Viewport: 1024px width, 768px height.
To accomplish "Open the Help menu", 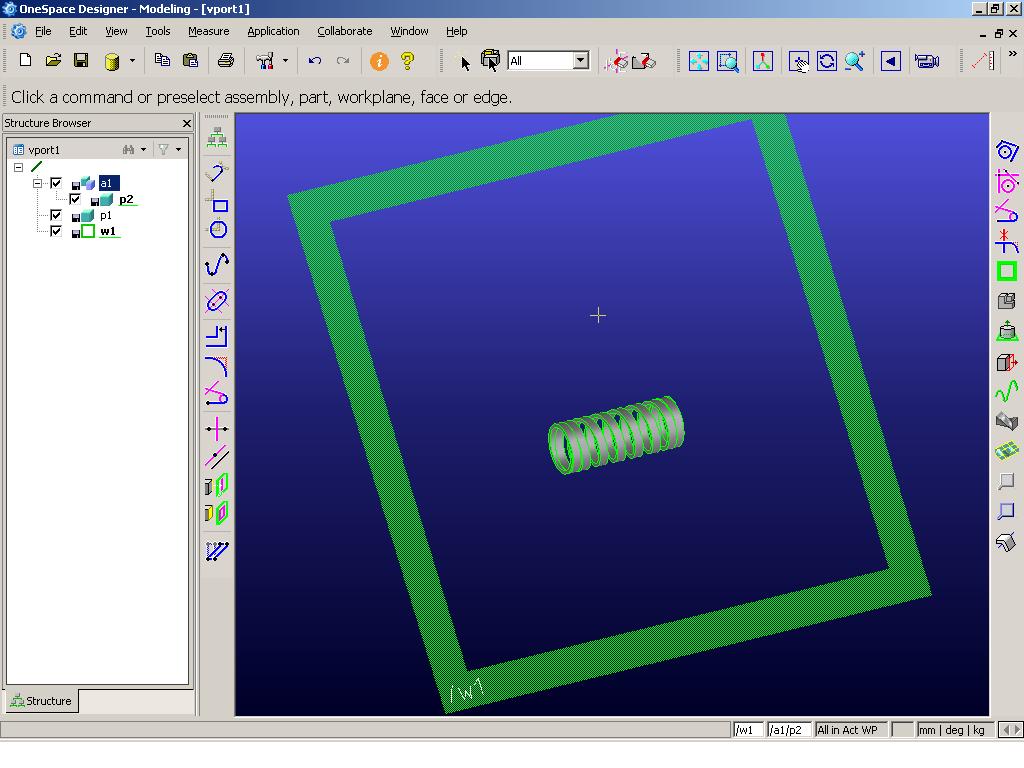I will coord(456,31).
